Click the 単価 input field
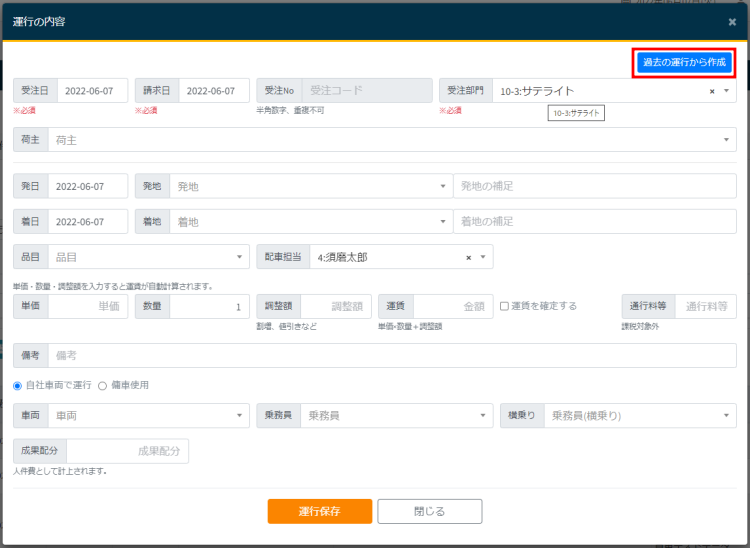The image size is (750, 548). tap(87, 306)
